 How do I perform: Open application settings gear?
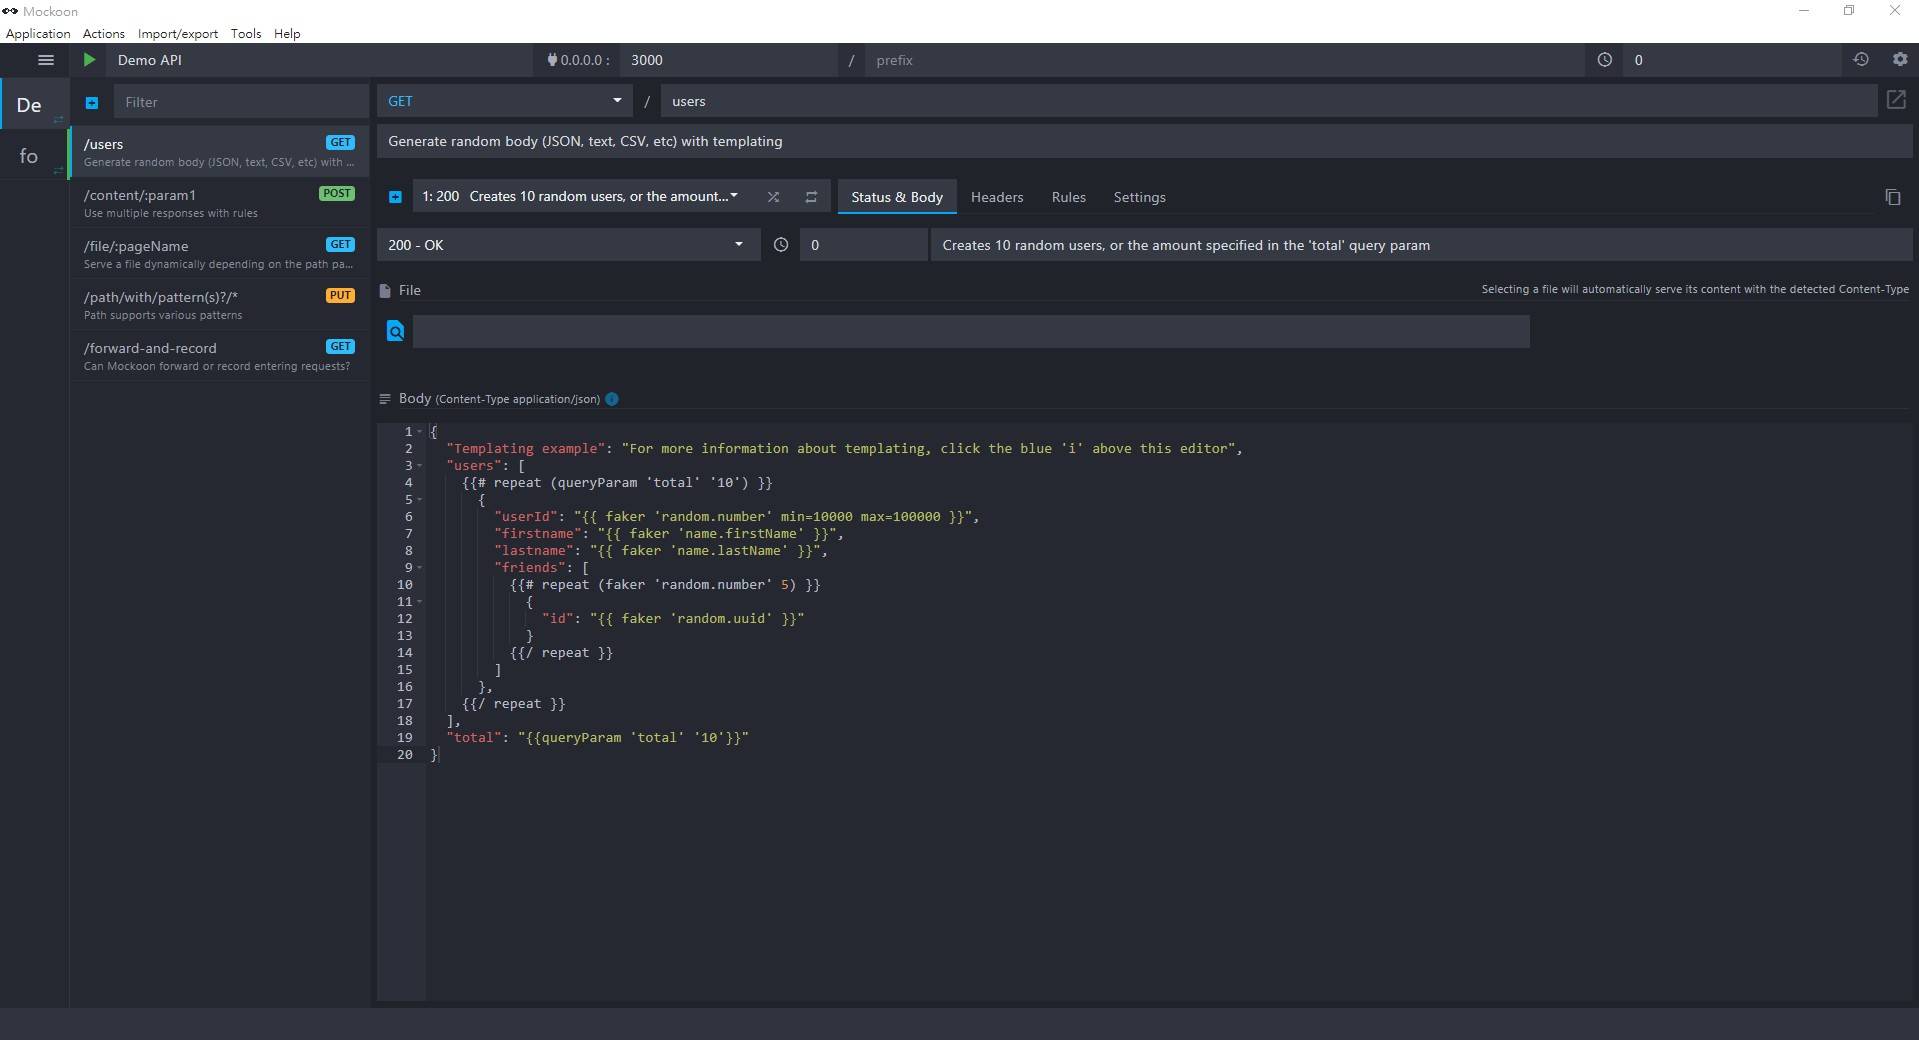tap(1899, 60)
